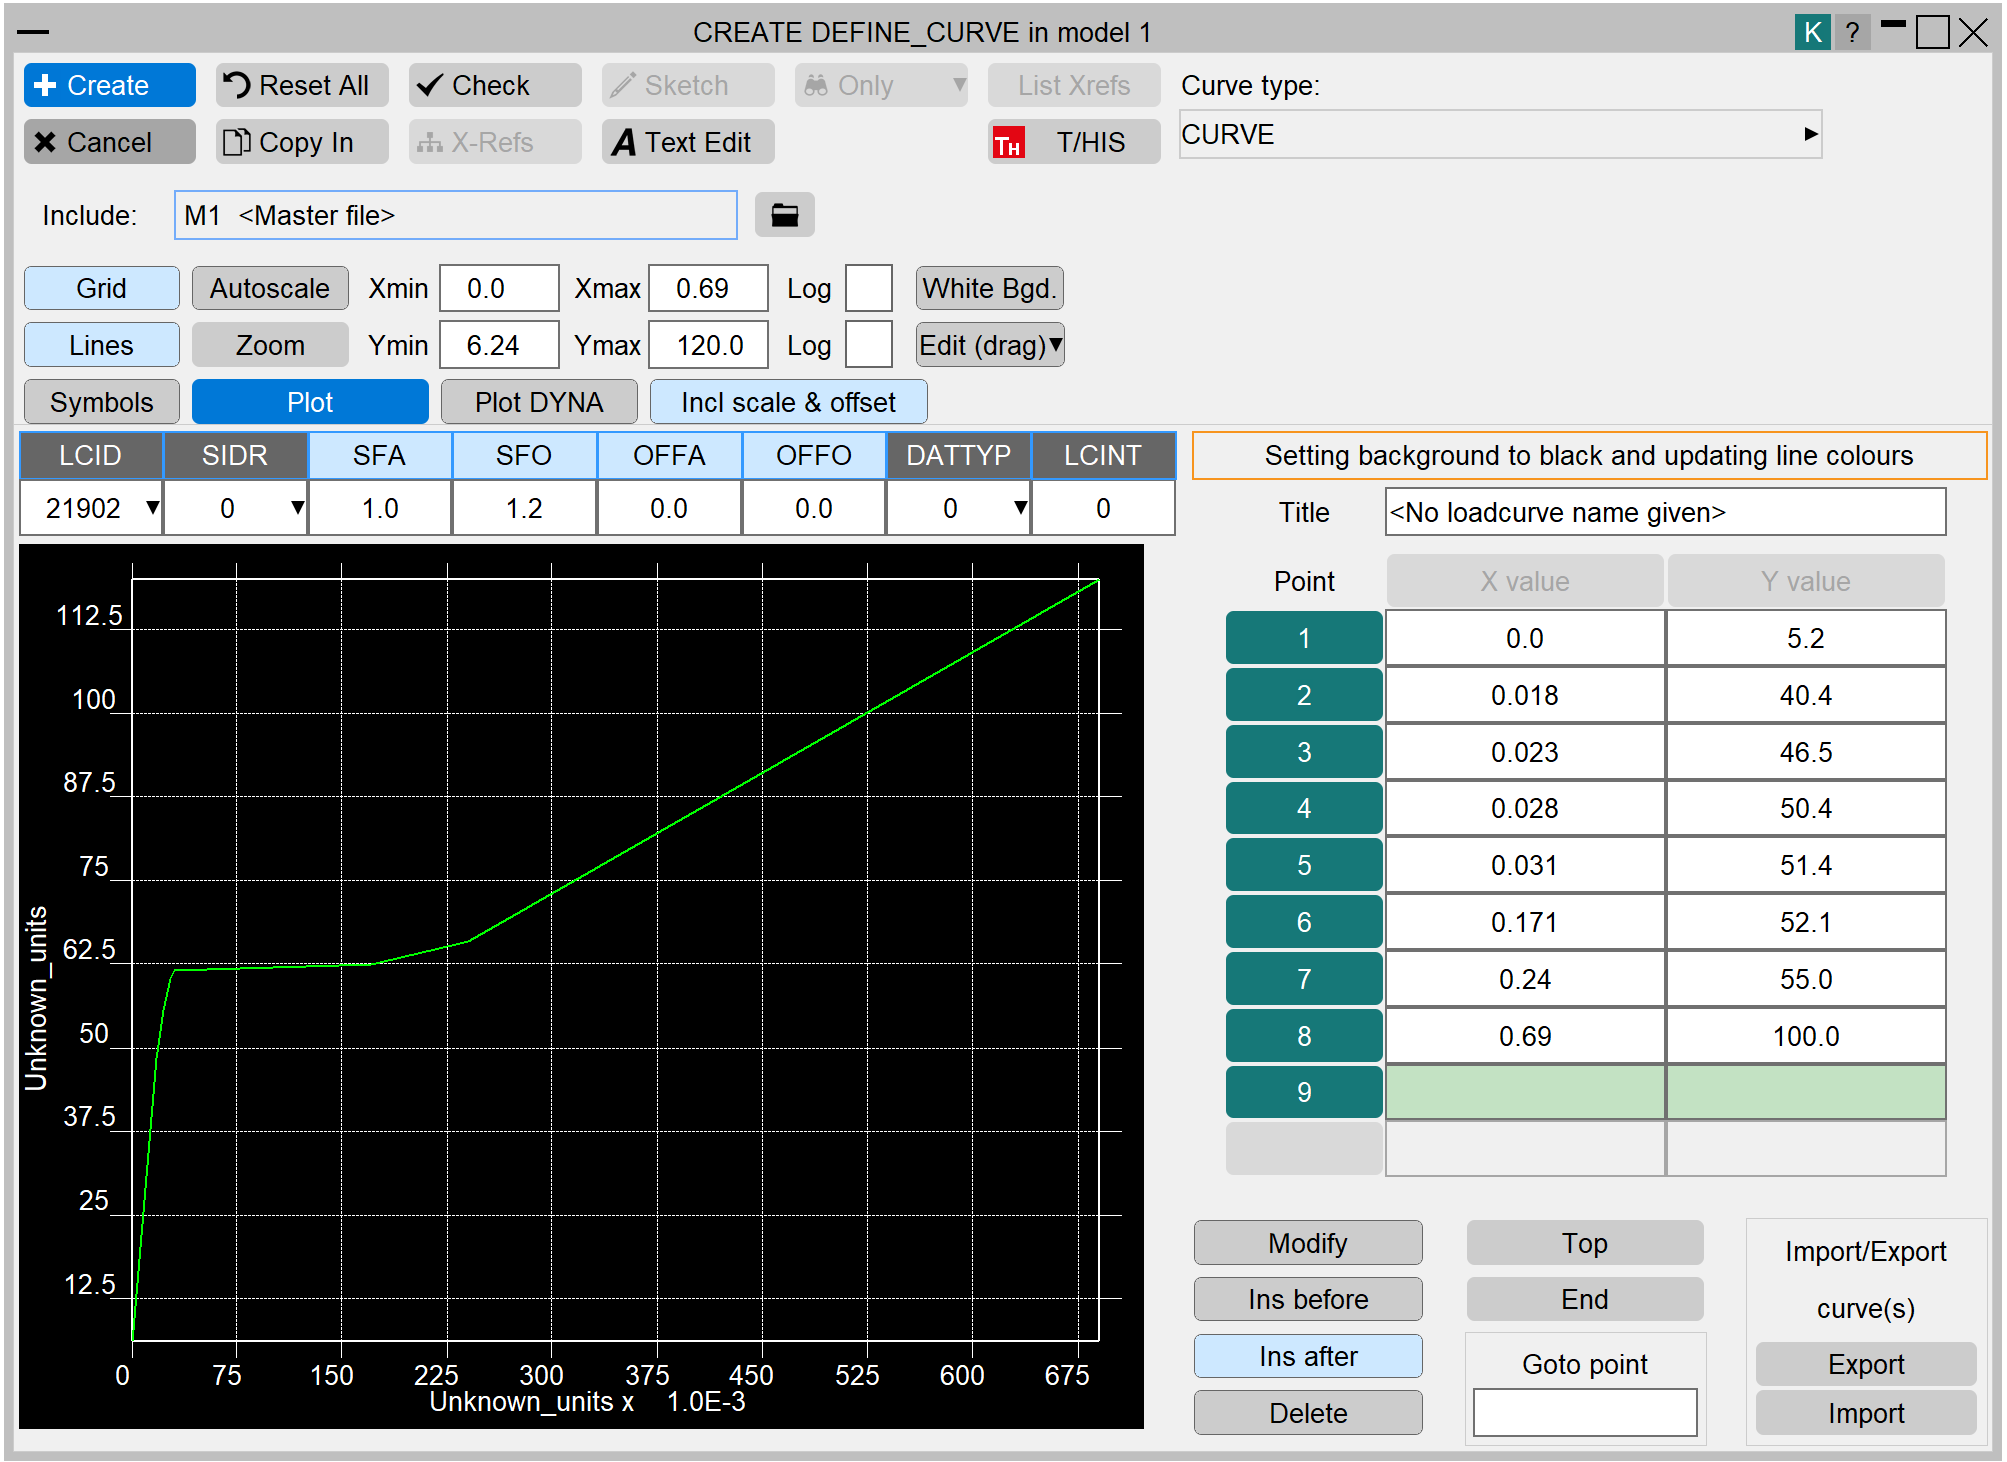Click the Delete point button
The height and width of the screenshot is (1462, 2007).
[x=1307, y=1413]
